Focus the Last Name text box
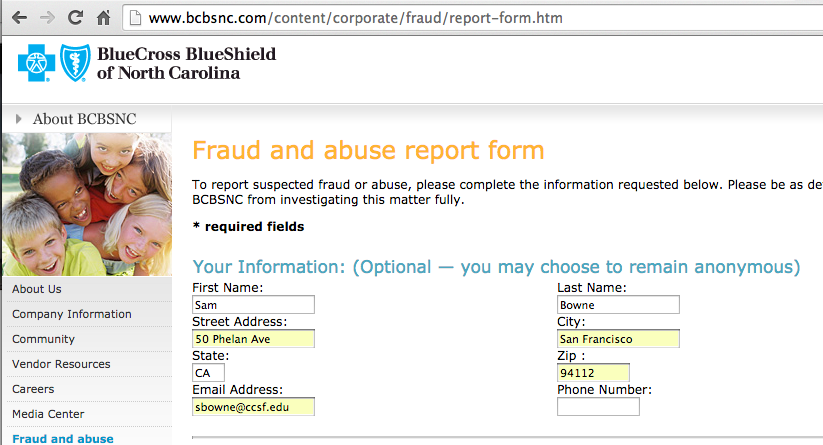Screen dimensions: 823x445 click(x=618, y=305)
